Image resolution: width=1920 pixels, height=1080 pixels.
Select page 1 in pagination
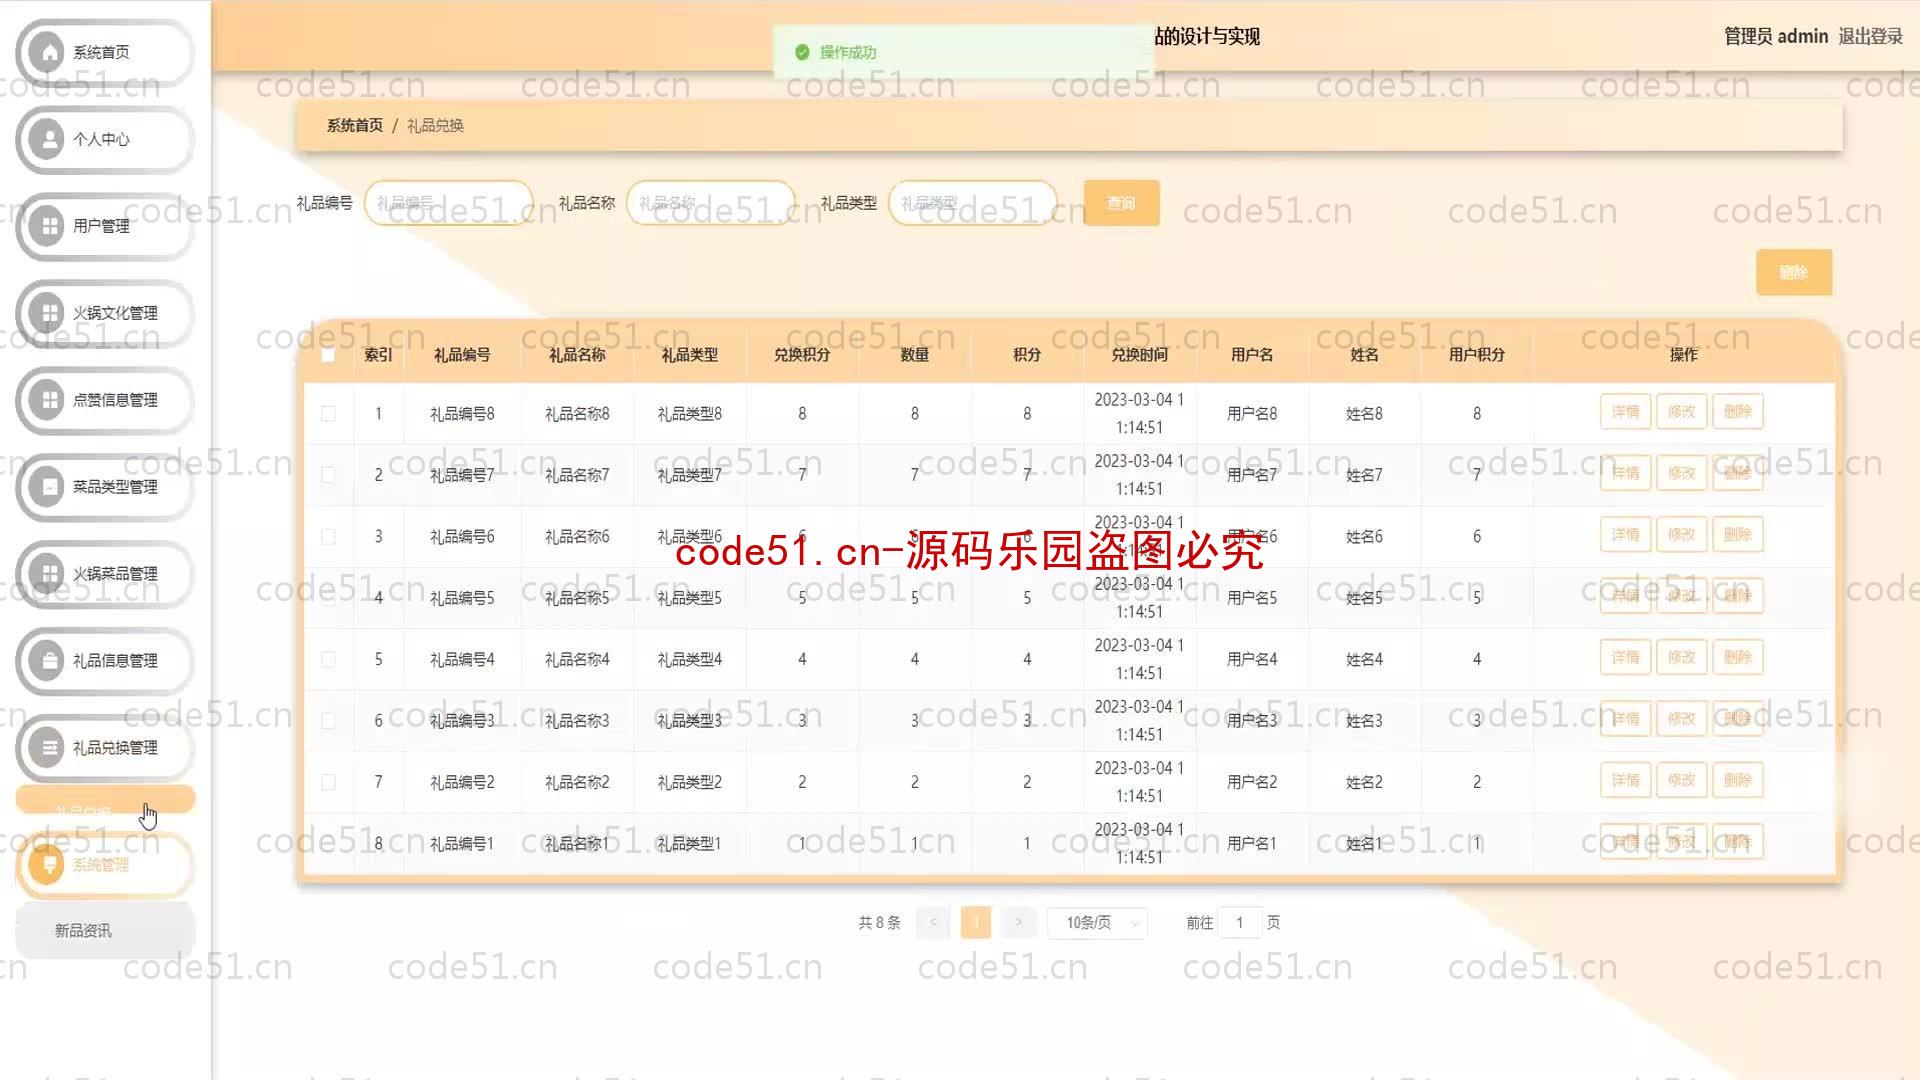[x=975, y=923]
